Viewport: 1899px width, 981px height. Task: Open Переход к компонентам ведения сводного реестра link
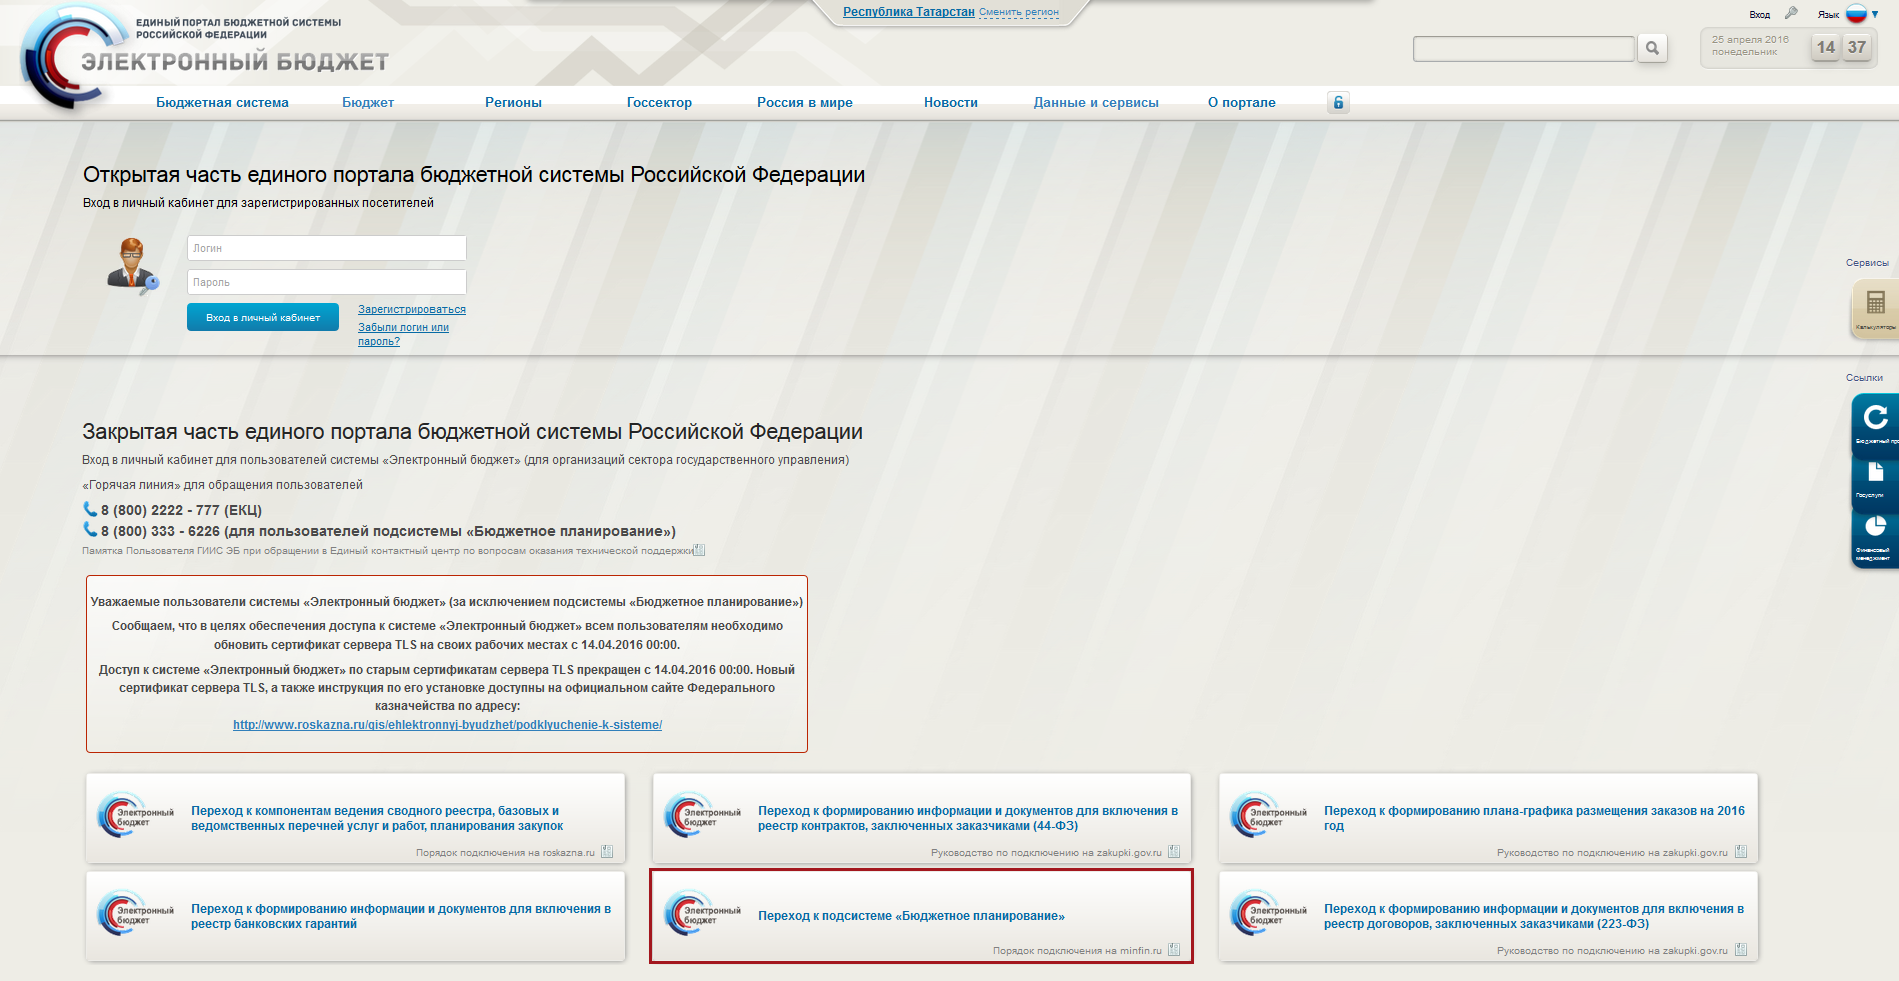[x=377, y=818]
